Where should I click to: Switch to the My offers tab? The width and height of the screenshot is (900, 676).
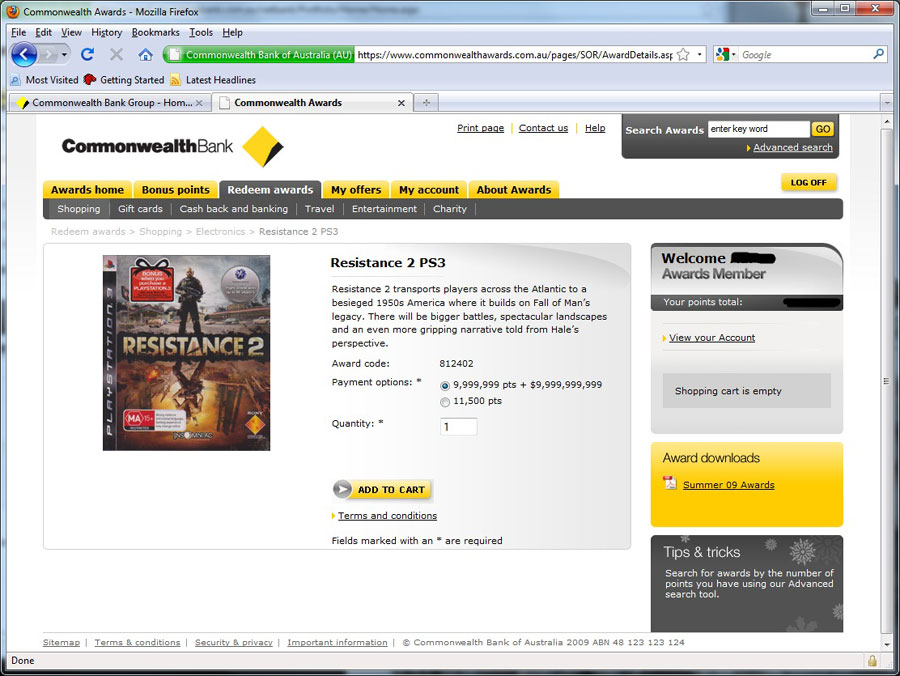click(x=356, y=190)
